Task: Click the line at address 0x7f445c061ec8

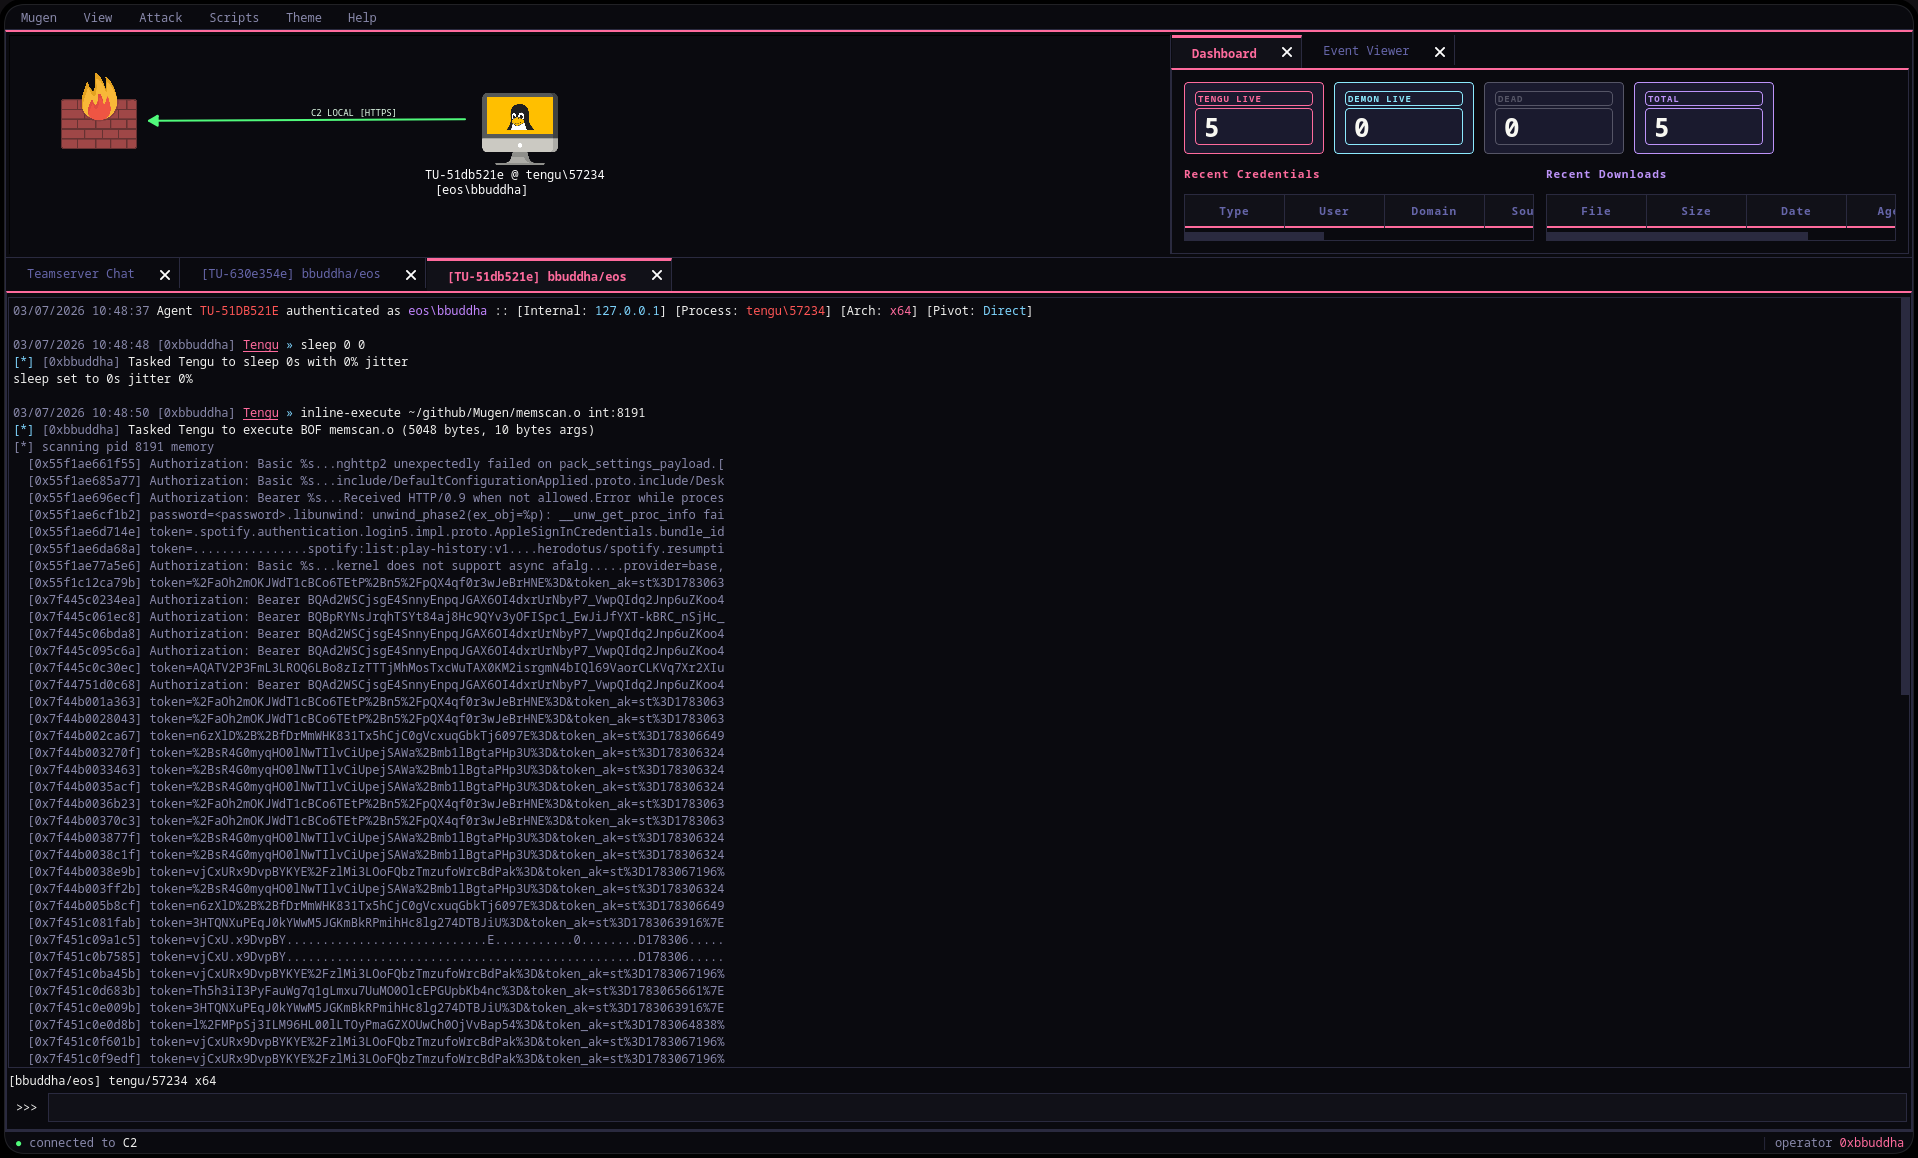Action: [x=376, y=617]
